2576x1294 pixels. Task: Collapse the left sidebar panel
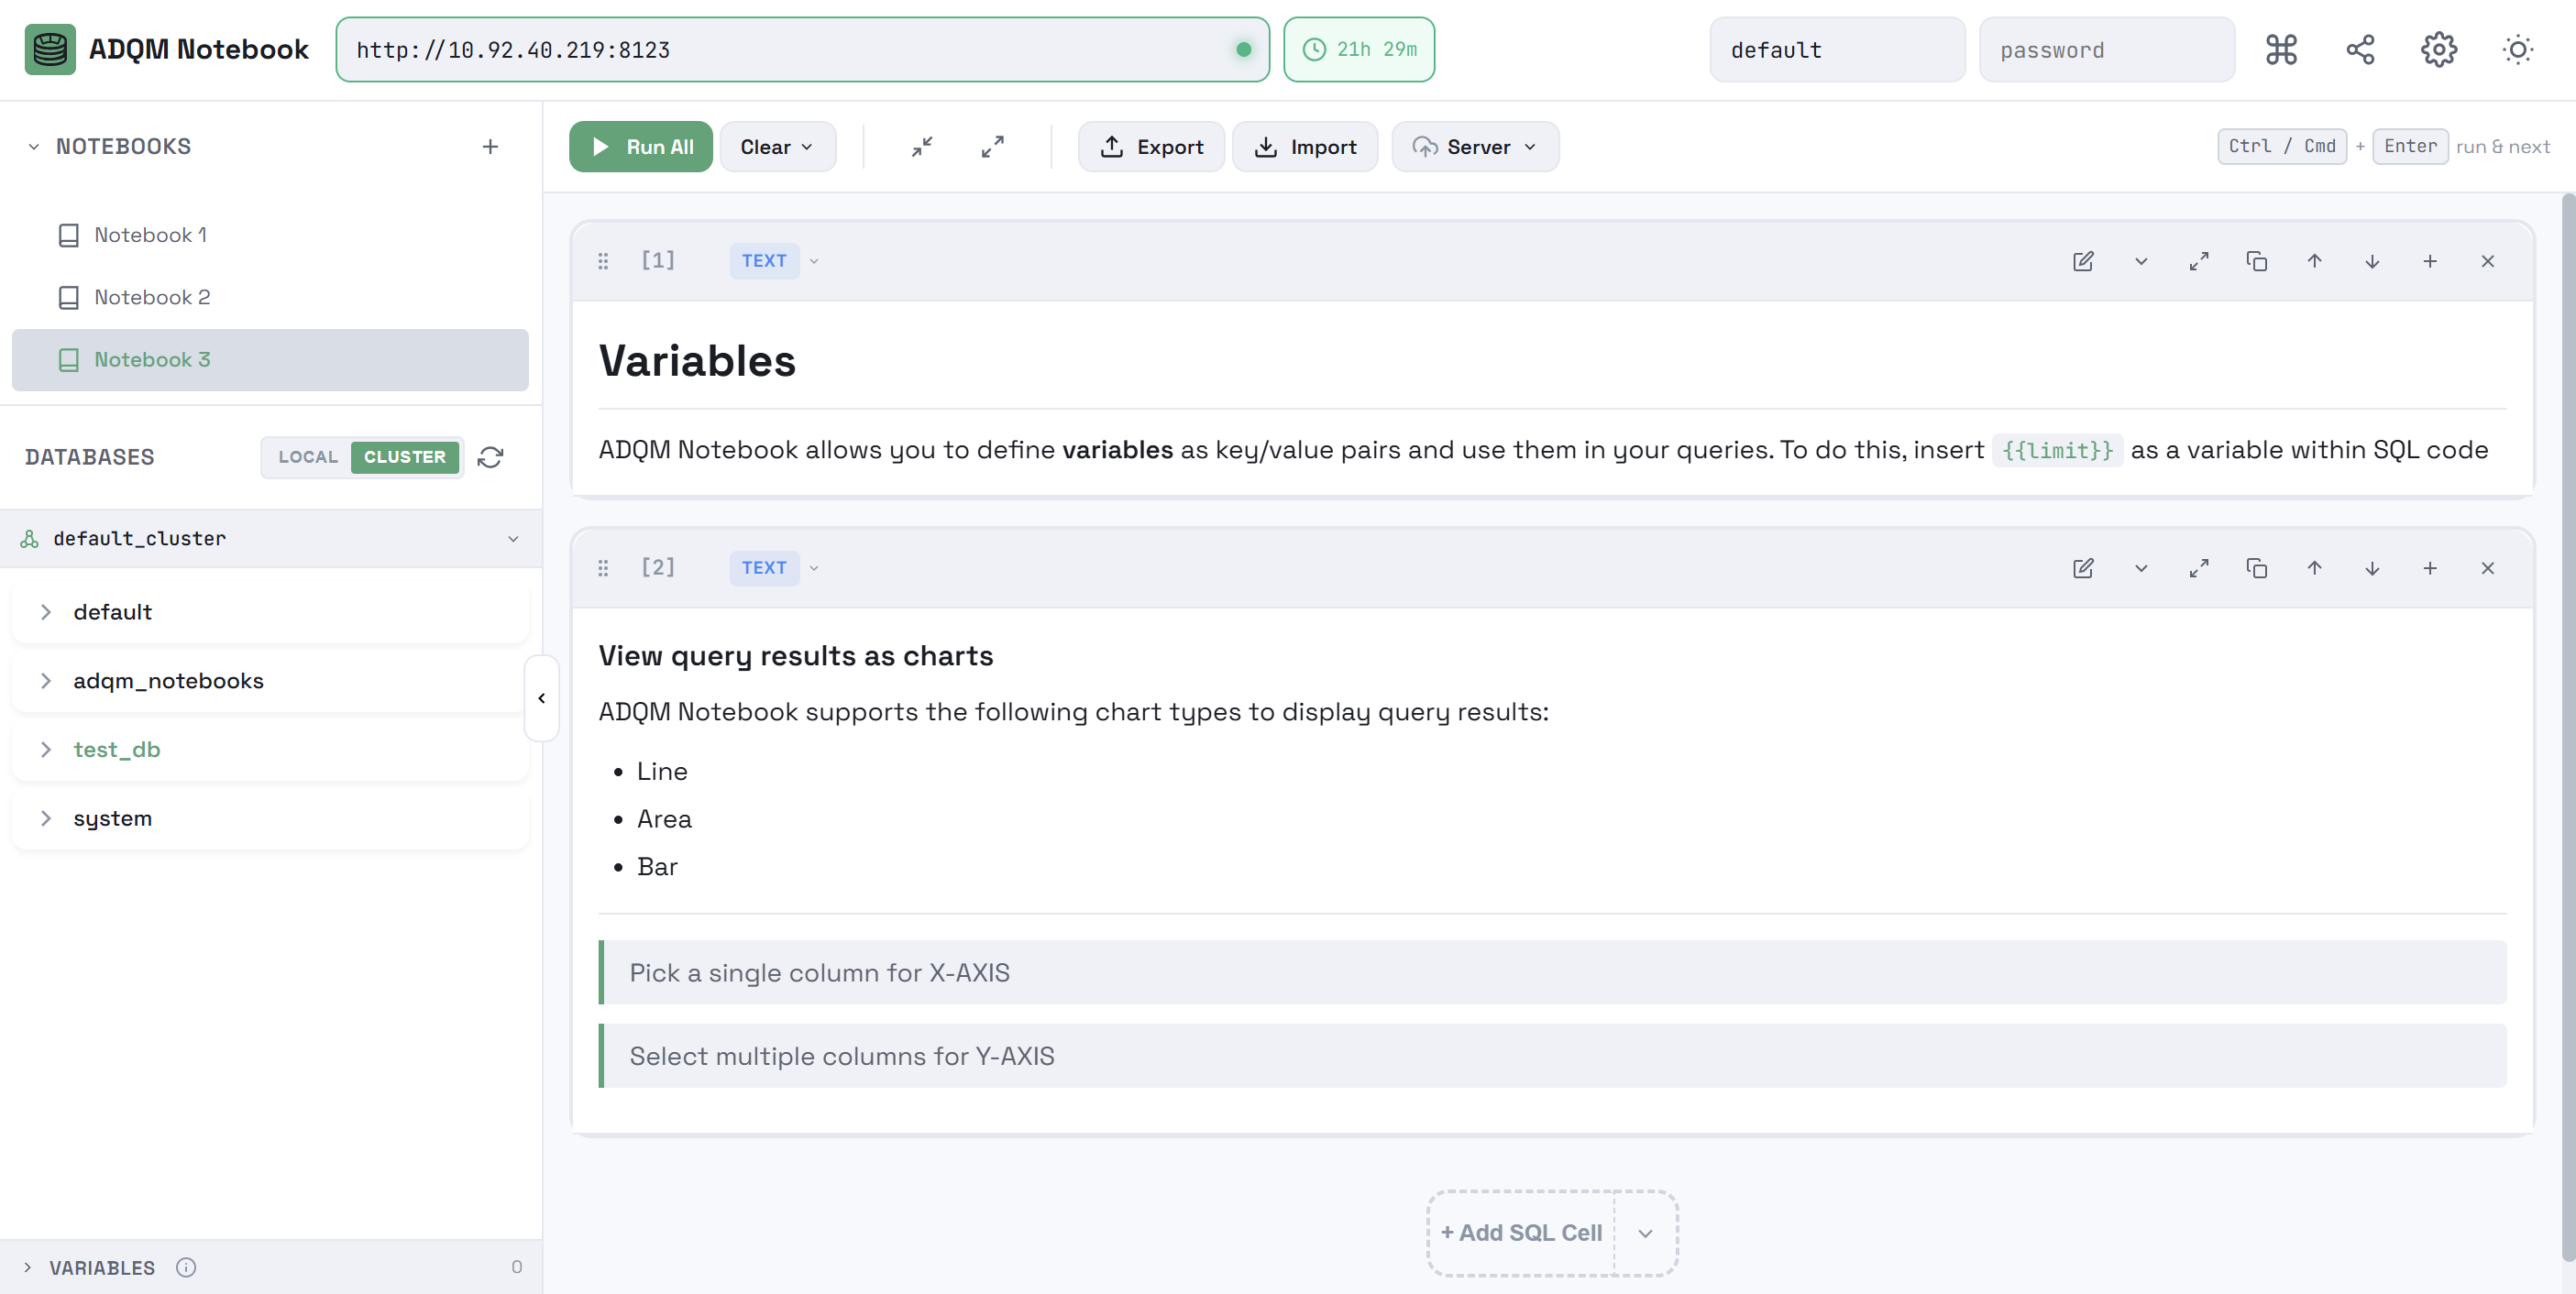coord(541,698)
